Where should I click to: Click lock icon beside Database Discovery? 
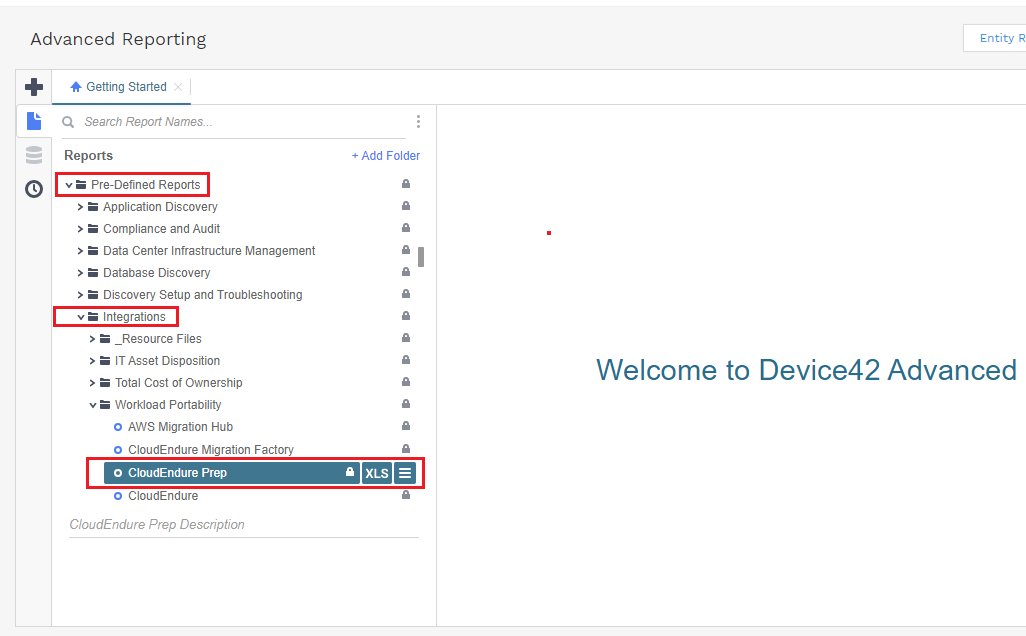406,272
